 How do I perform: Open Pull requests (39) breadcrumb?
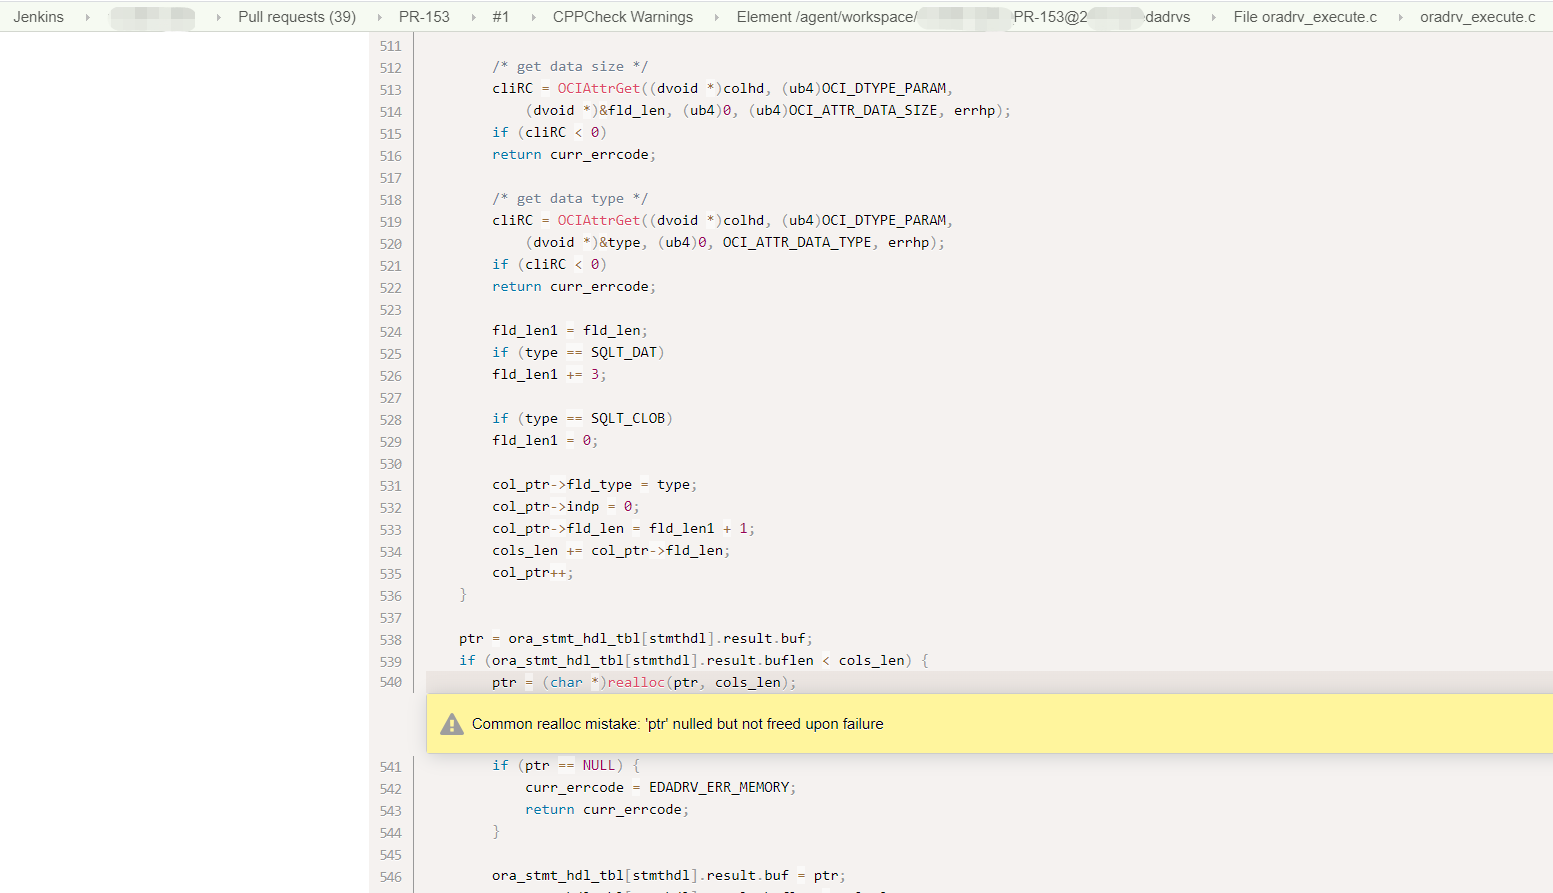pos(296,17)
